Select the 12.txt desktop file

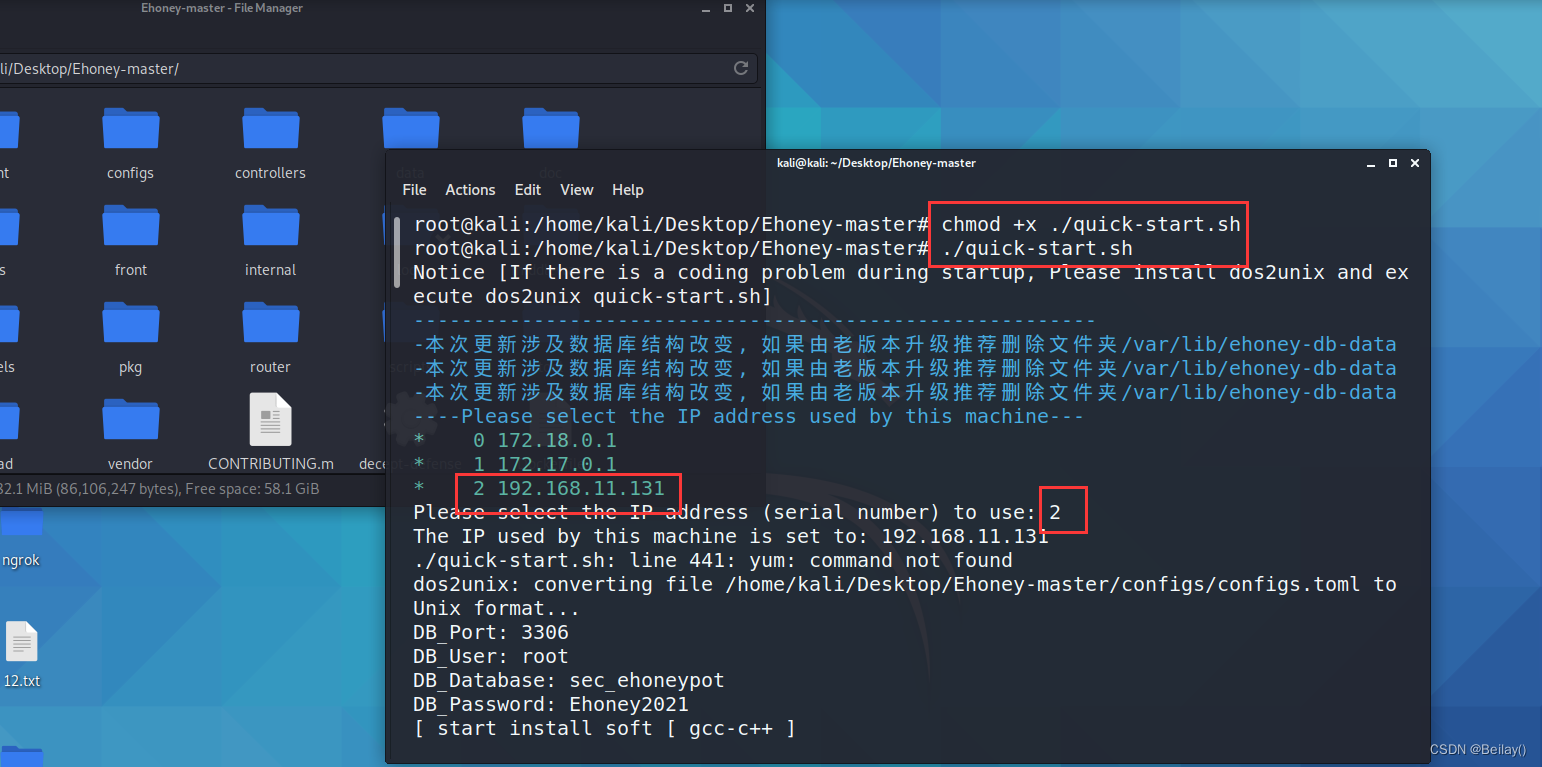pos(22,642)
